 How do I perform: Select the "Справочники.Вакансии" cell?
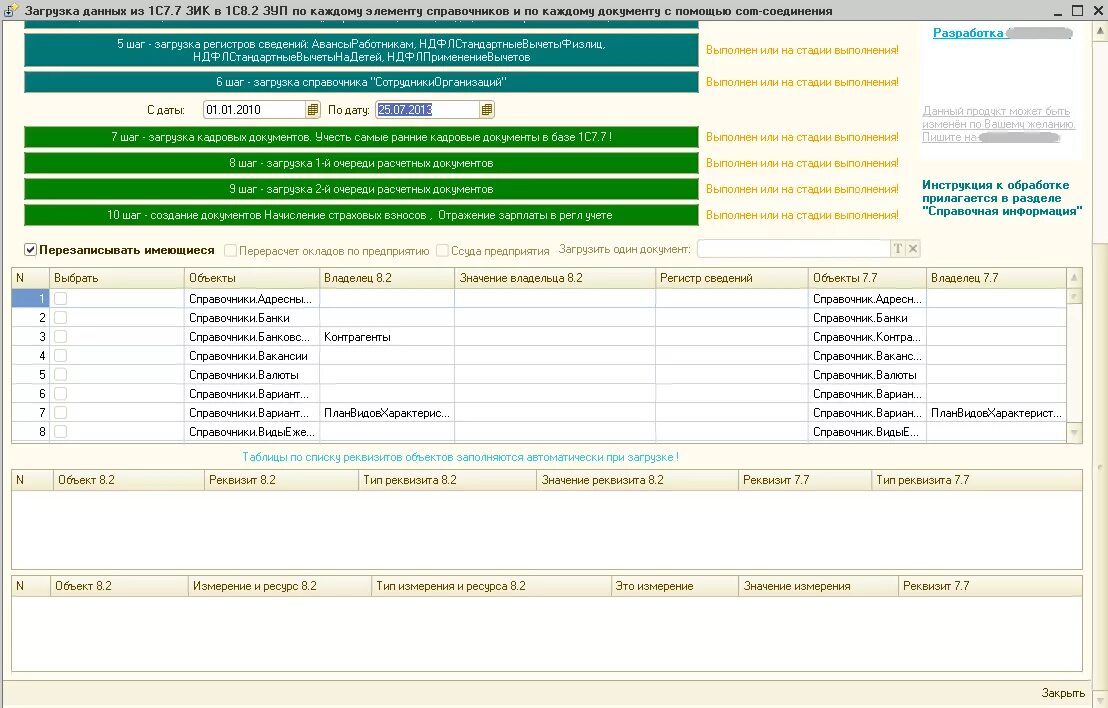click(x=252, y=356)
